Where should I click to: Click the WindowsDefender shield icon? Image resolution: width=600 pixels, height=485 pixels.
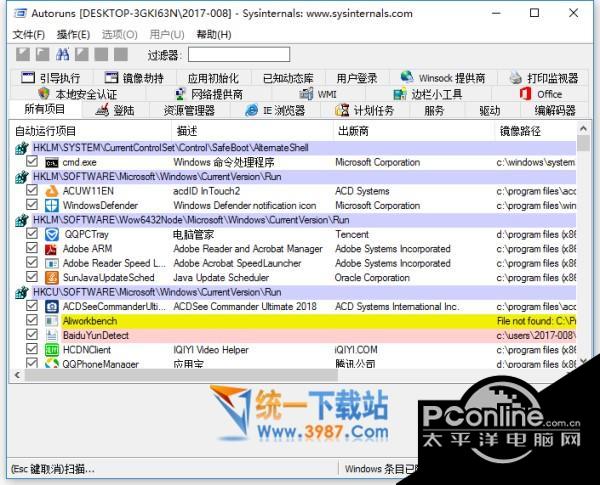(x=52, y=206)
